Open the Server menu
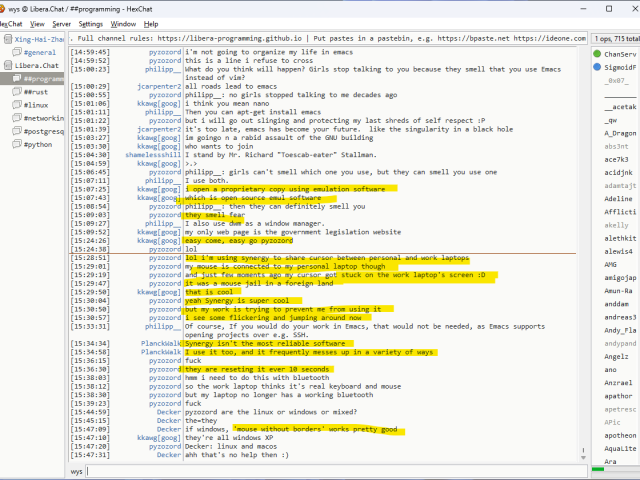The height and width of the screenshot is (480, 640). point(61,23)
